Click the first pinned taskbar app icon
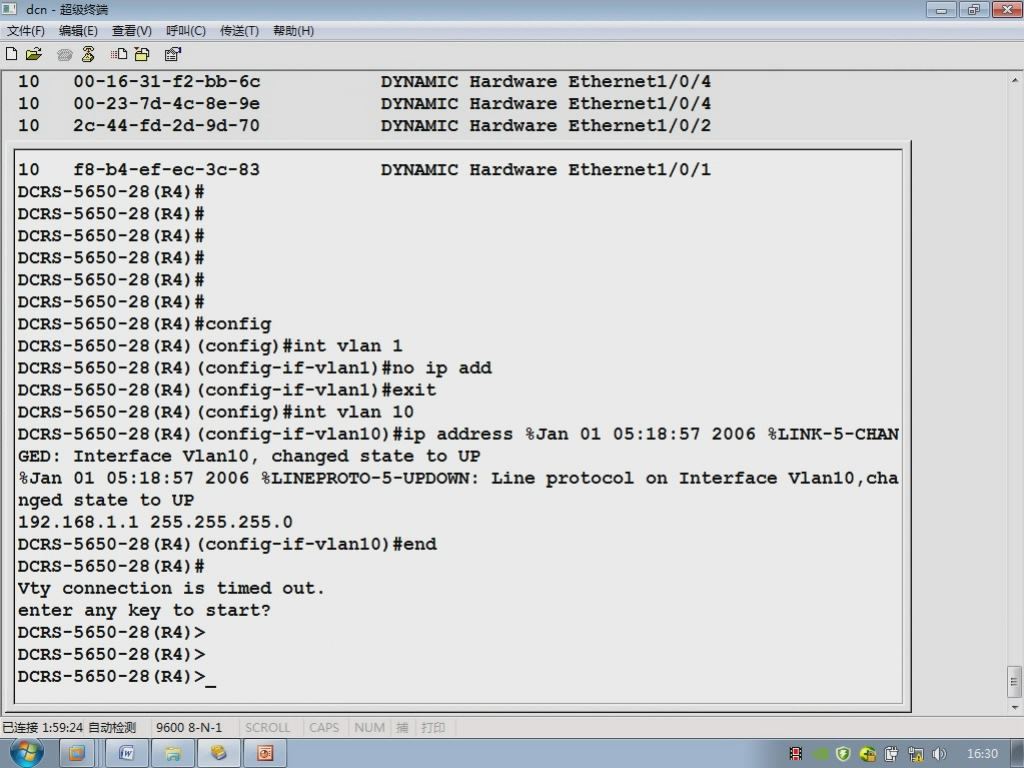Viewport: 1024px width, 768px height. 77,754
